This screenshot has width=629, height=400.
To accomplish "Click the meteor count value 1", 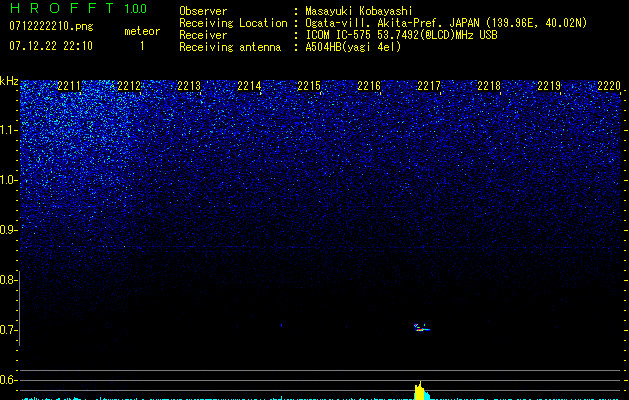I will tap(142, 46).
